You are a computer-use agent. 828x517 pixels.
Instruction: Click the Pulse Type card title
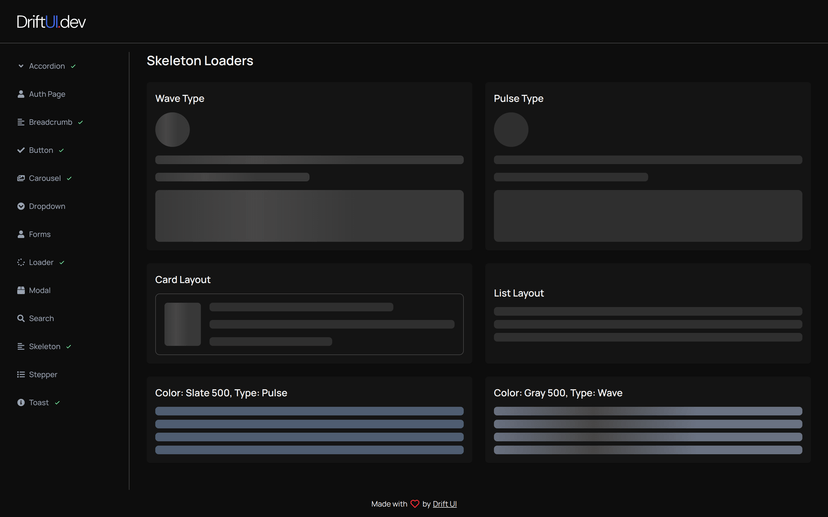[x=518, y=98]
